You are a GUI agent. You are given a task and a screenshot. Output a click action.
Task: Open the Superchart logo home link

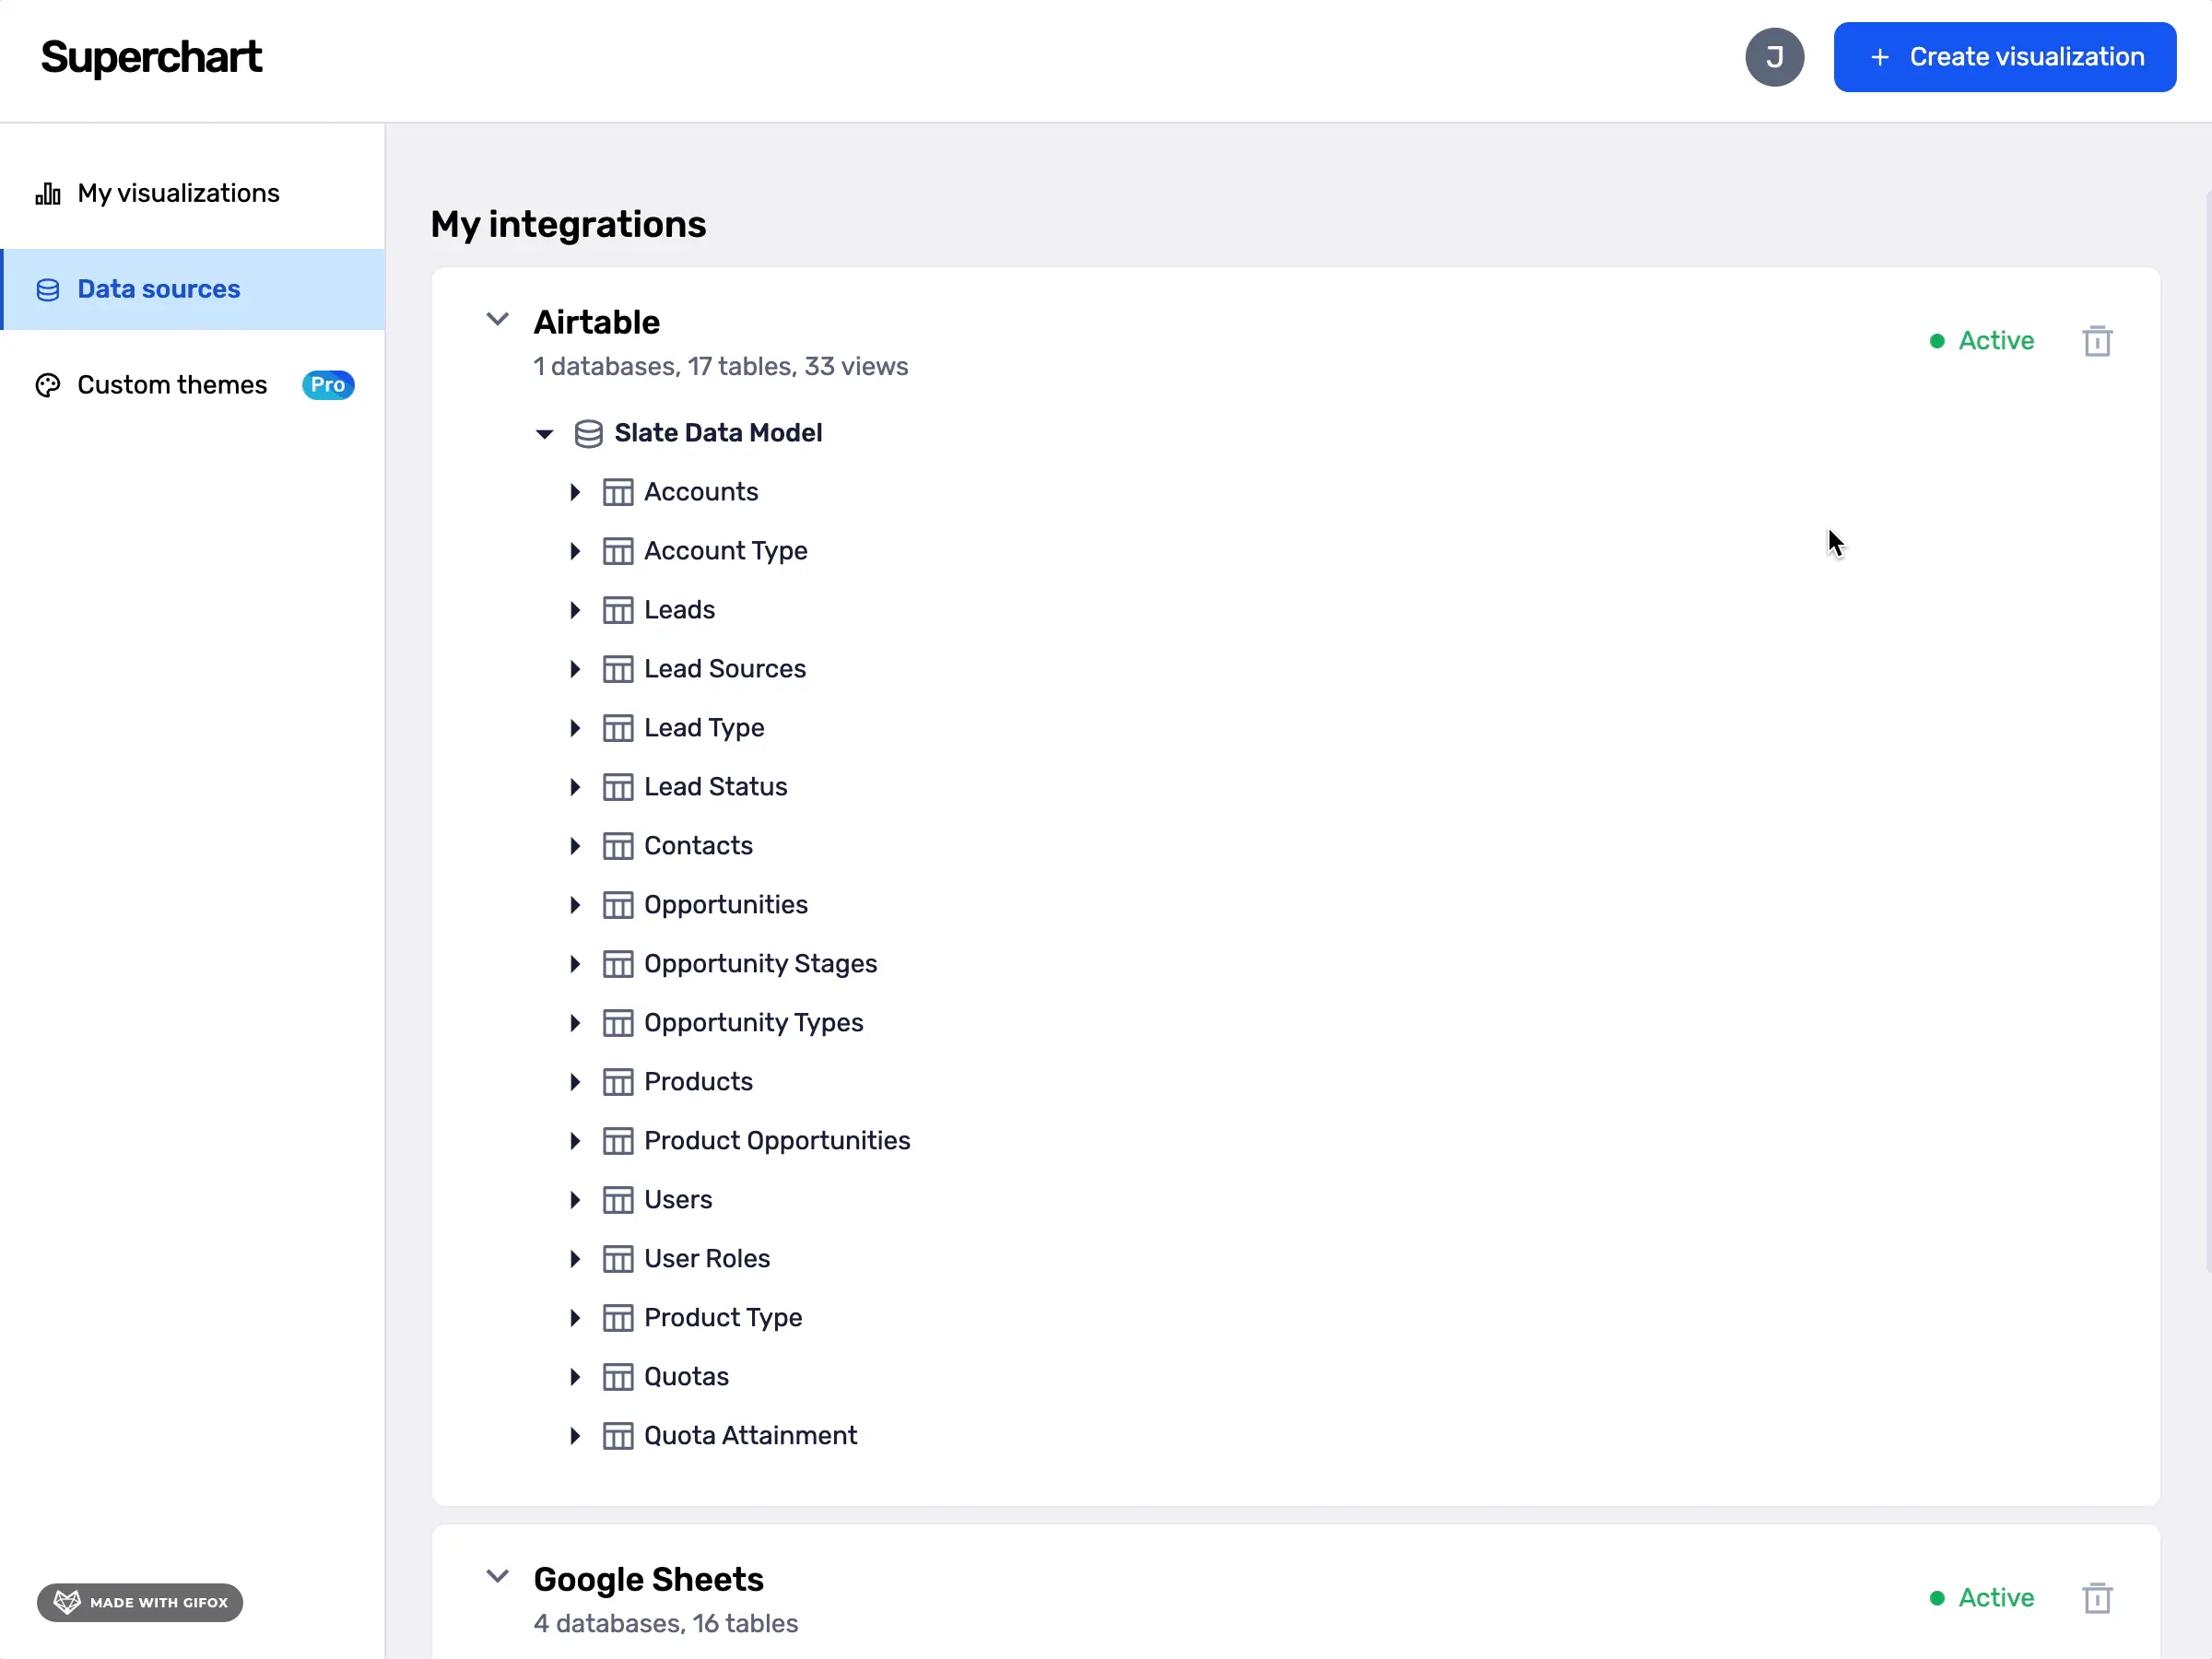click(x=151, y=57)
